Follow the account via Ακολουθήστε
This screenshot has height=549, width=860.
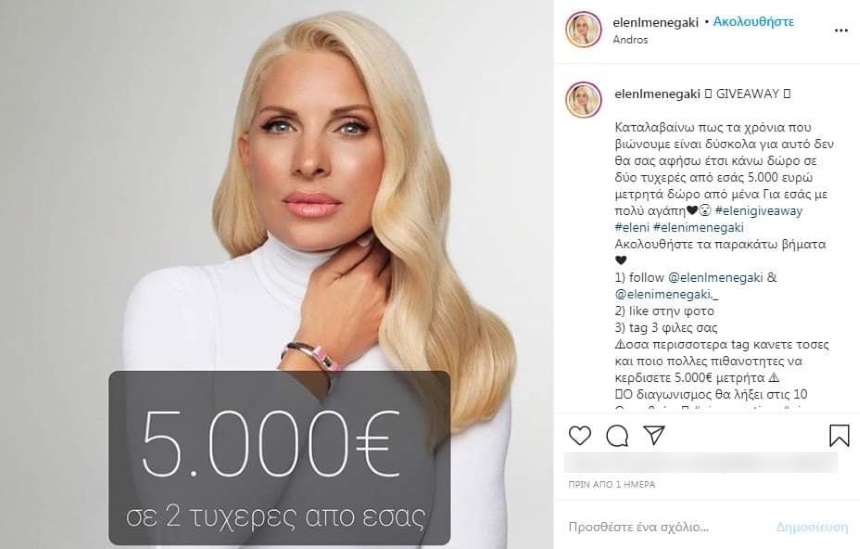(753, 22)
